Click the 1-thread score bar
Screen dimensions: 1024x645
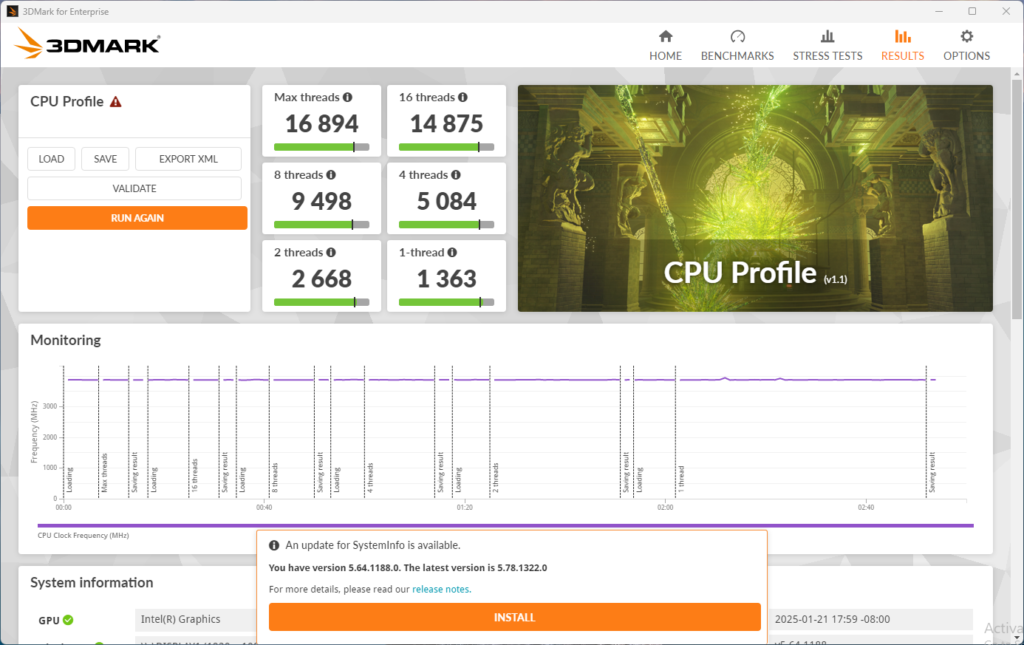[446, 302]
